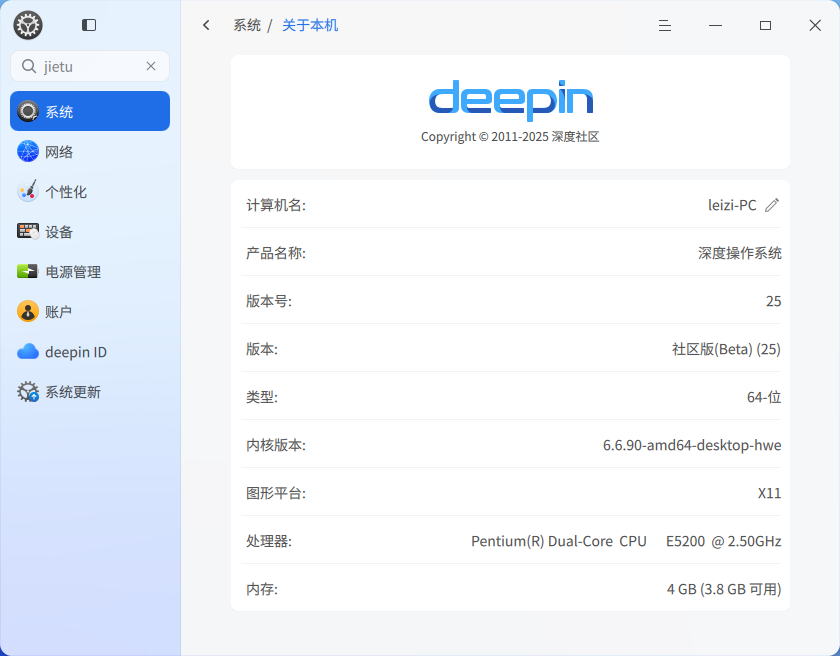Click the 版本号 value 25
Image resolution: width=840 pixels, height=656 pixels.
click(774, 301)
